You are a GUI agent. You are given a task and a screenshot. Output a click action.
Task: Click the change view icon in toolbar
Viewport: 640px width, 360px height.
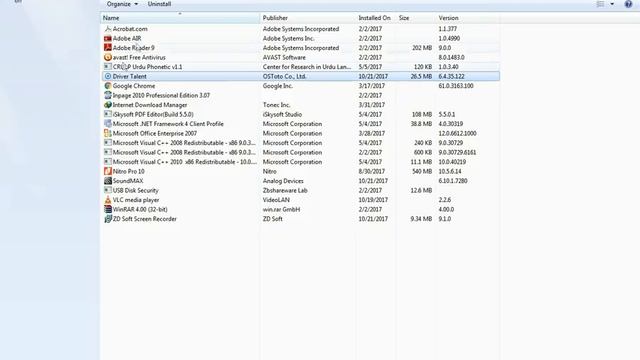600,4
